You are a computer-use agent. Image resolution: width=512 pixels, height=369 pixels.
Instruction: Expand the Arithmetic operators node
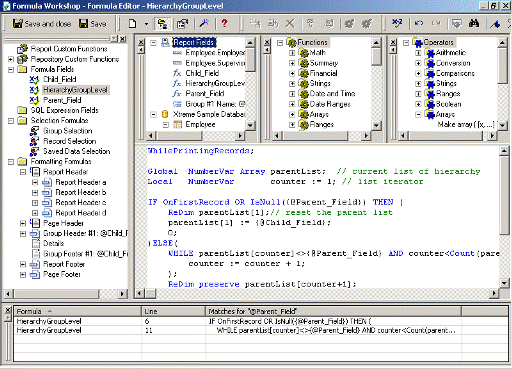click(418, 53)
